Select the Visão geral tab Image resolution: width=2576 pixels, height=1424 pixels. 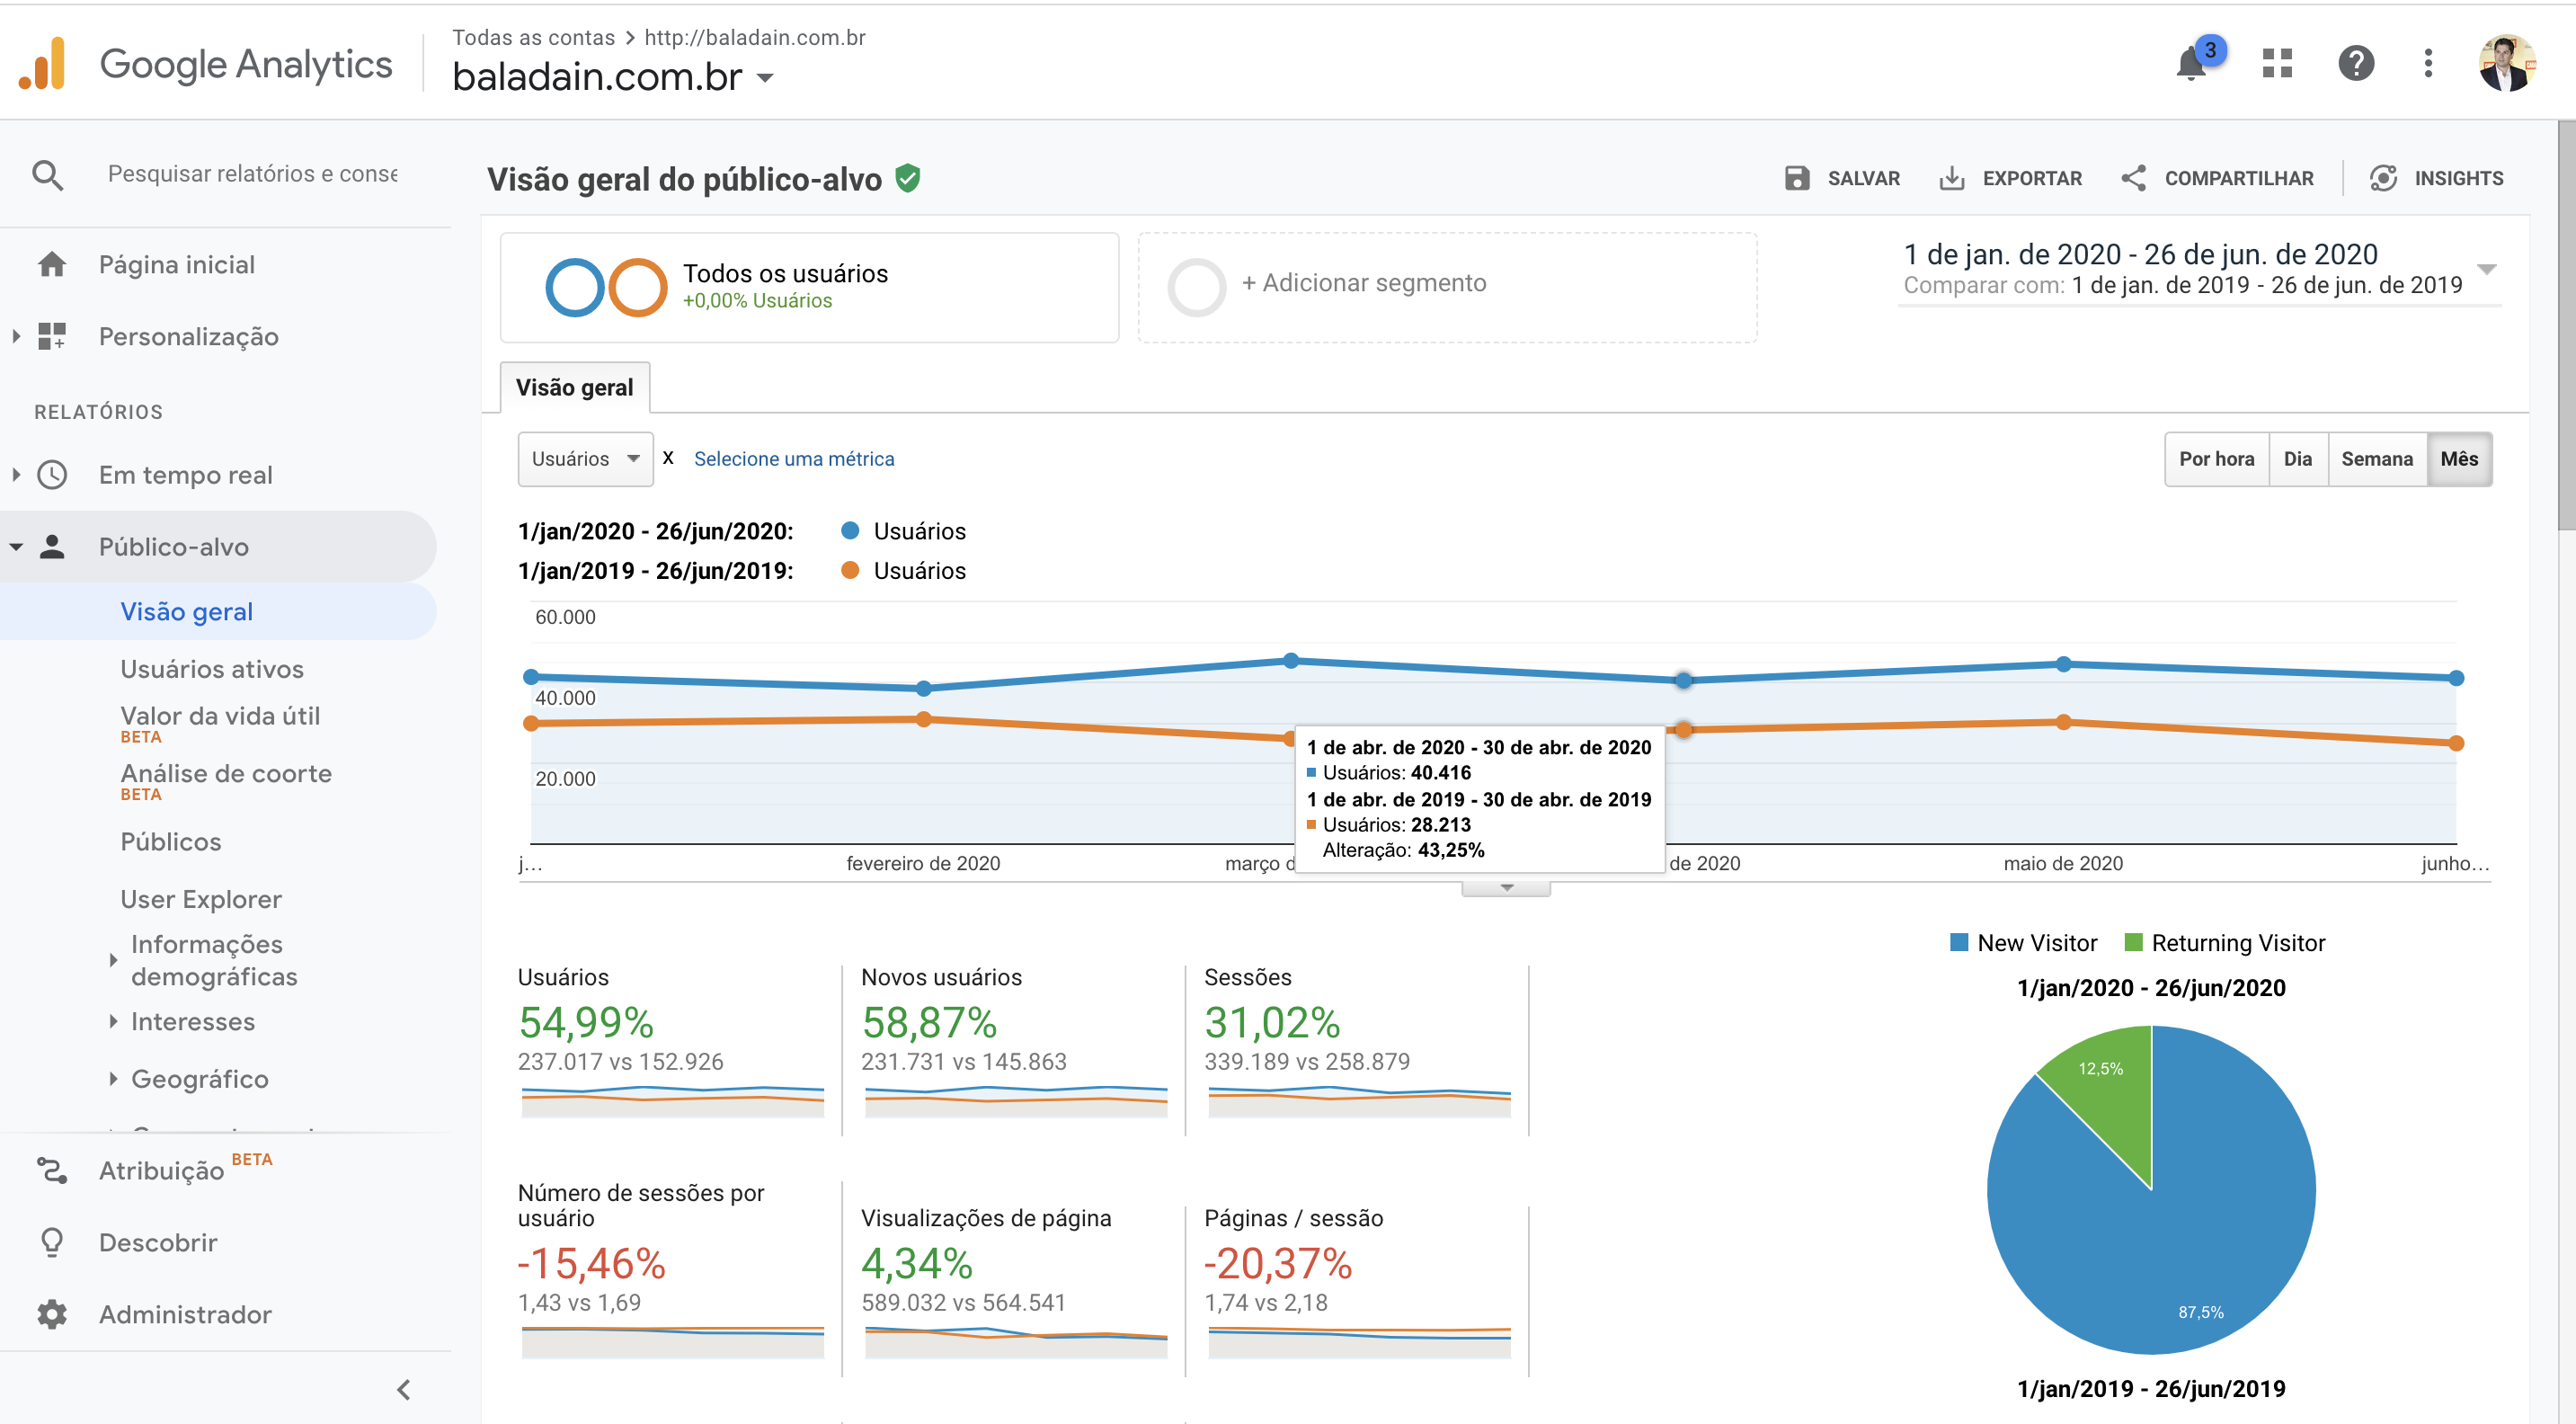[574, 388]
